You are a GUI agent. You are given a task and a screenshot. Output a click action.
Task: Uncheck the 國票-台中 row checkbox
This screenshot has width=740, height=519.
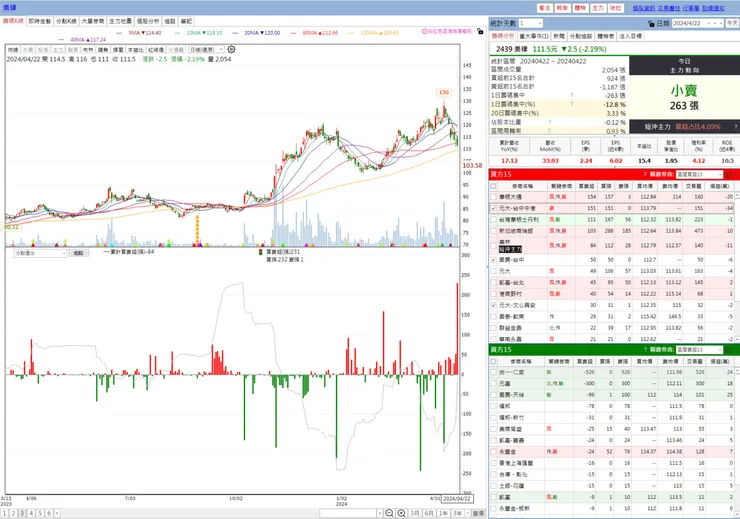click(494, 260)
